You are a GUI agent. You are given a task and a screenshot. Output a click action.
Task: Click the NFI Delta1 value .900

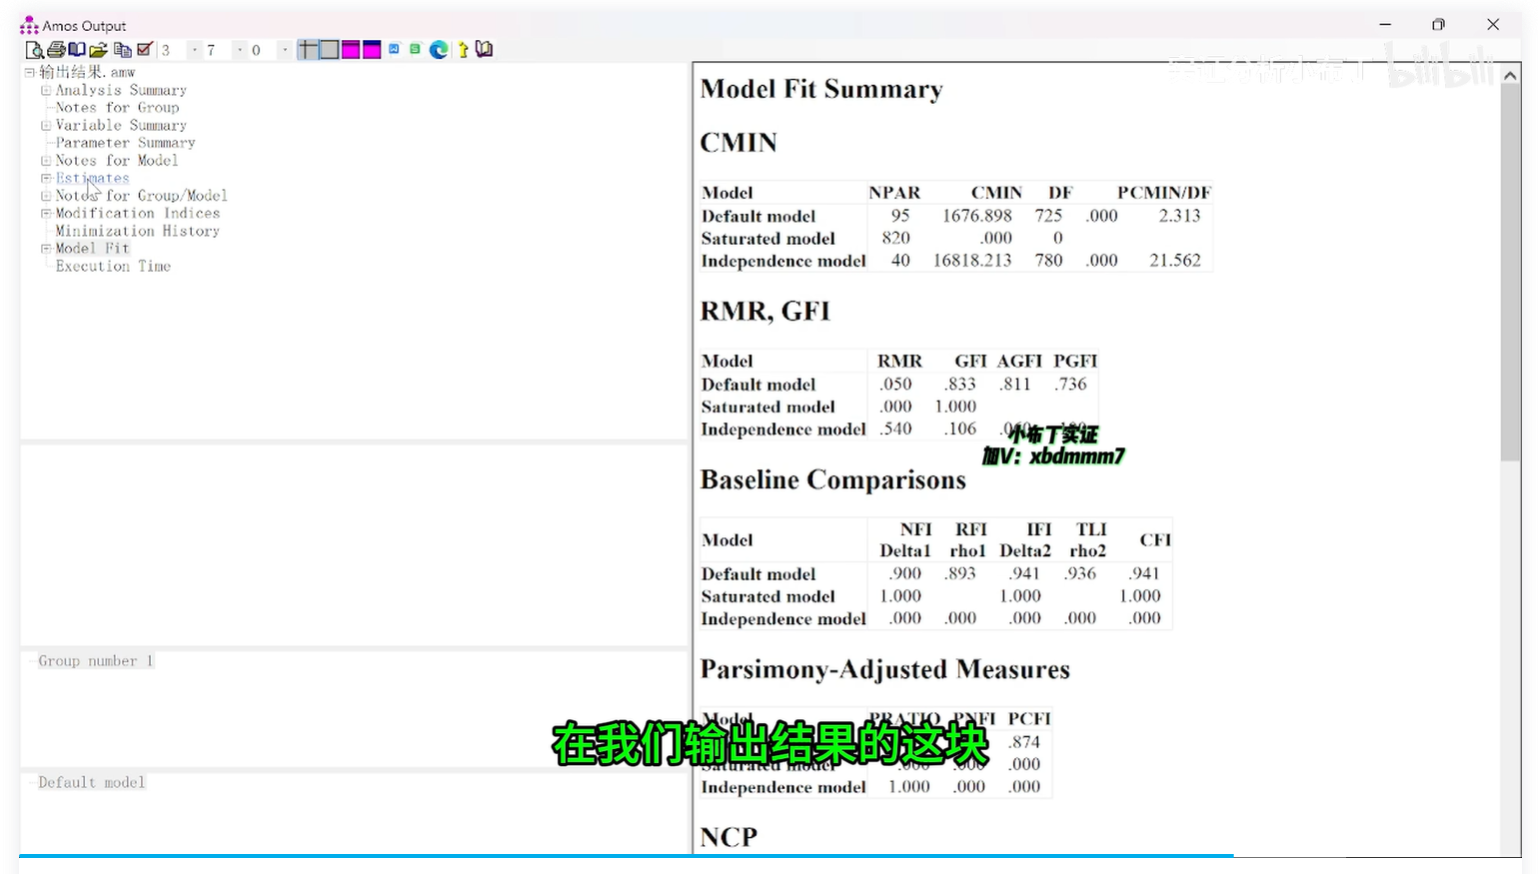[905, 573]
